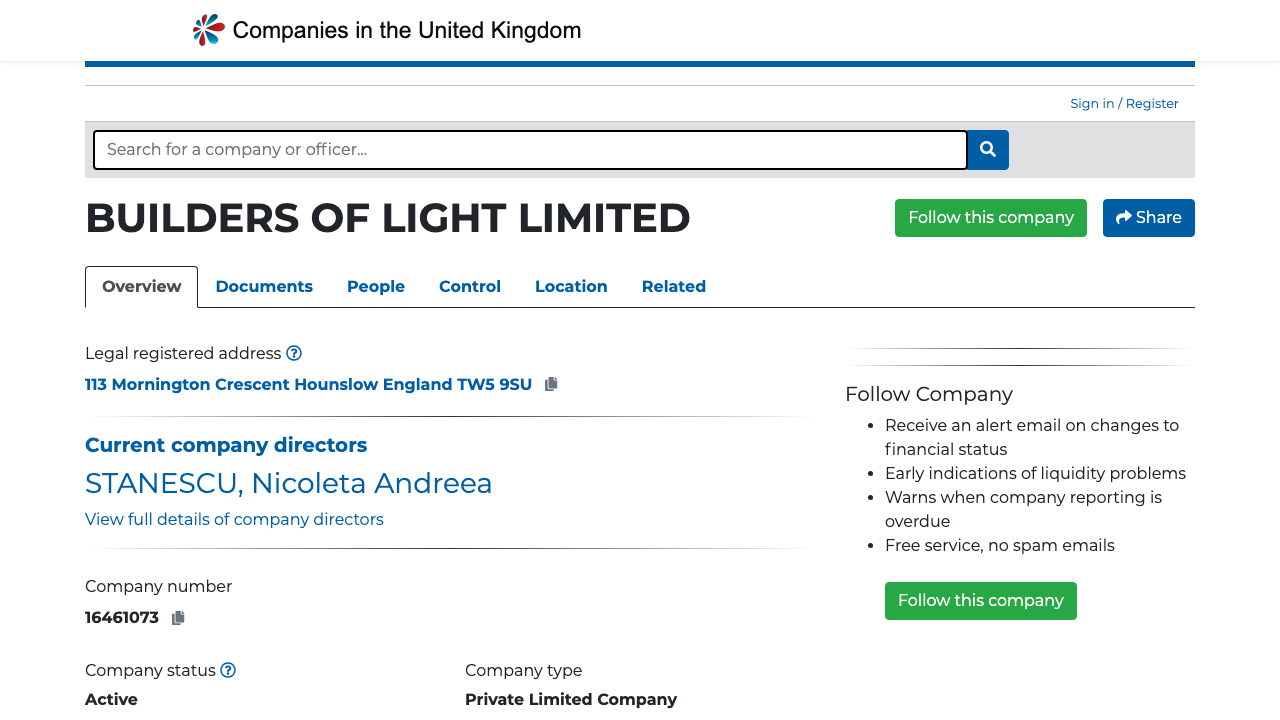
Task: Open the legal registered address help icon
Action: point(294,353)
